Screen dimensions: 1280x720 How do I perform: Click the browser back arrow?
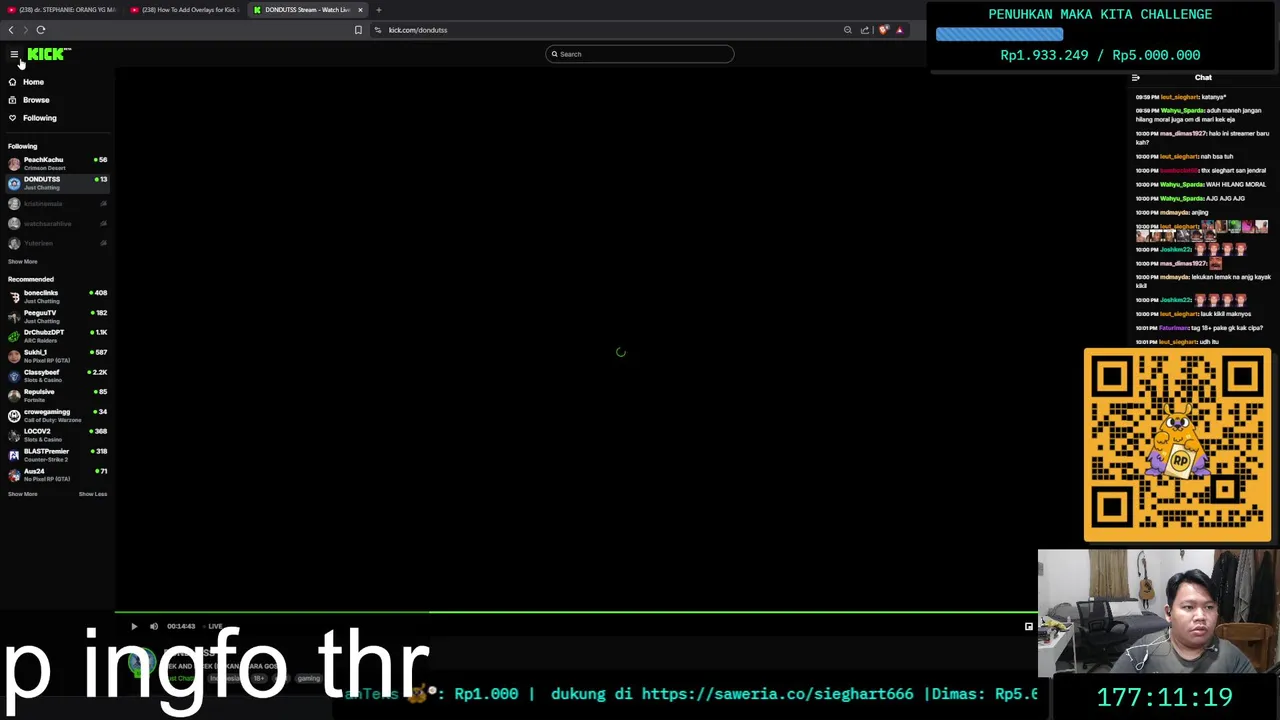[11, 30]
